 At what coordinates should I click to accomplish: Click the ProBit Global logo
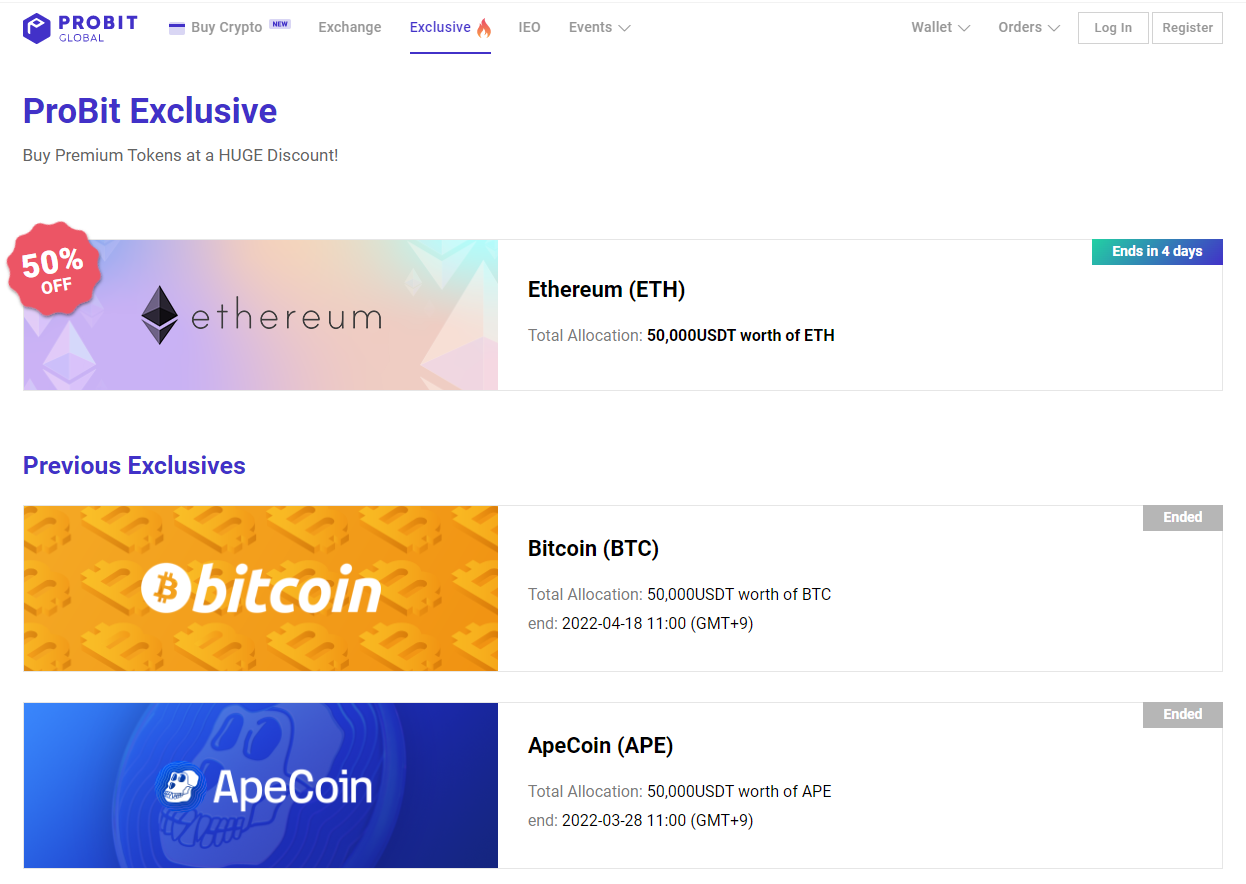[79, 27]
